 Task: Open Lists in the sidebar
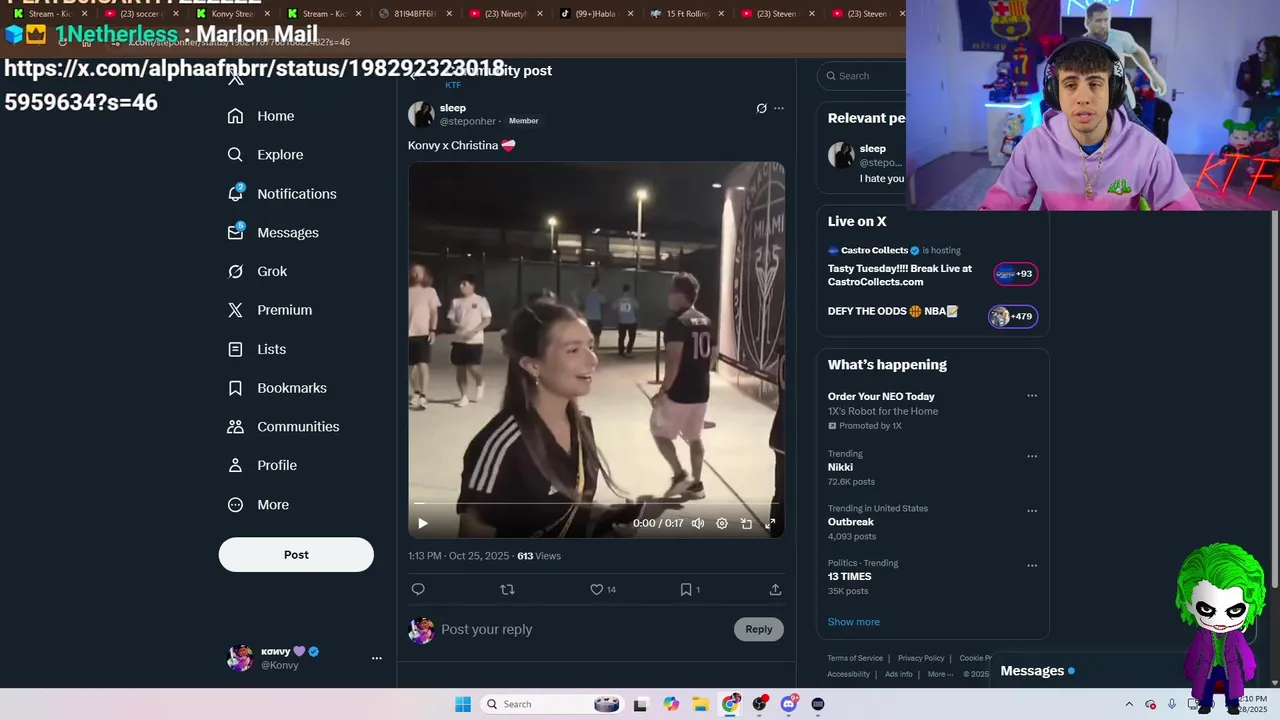257,349
